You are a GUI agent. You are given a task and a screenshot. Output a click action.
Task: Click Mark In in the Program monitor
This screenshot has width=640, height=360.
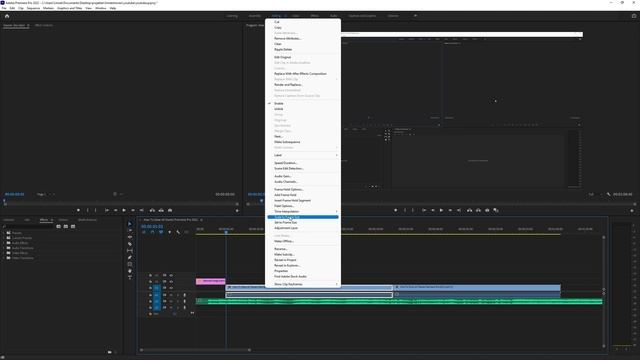tap(404, 210)
